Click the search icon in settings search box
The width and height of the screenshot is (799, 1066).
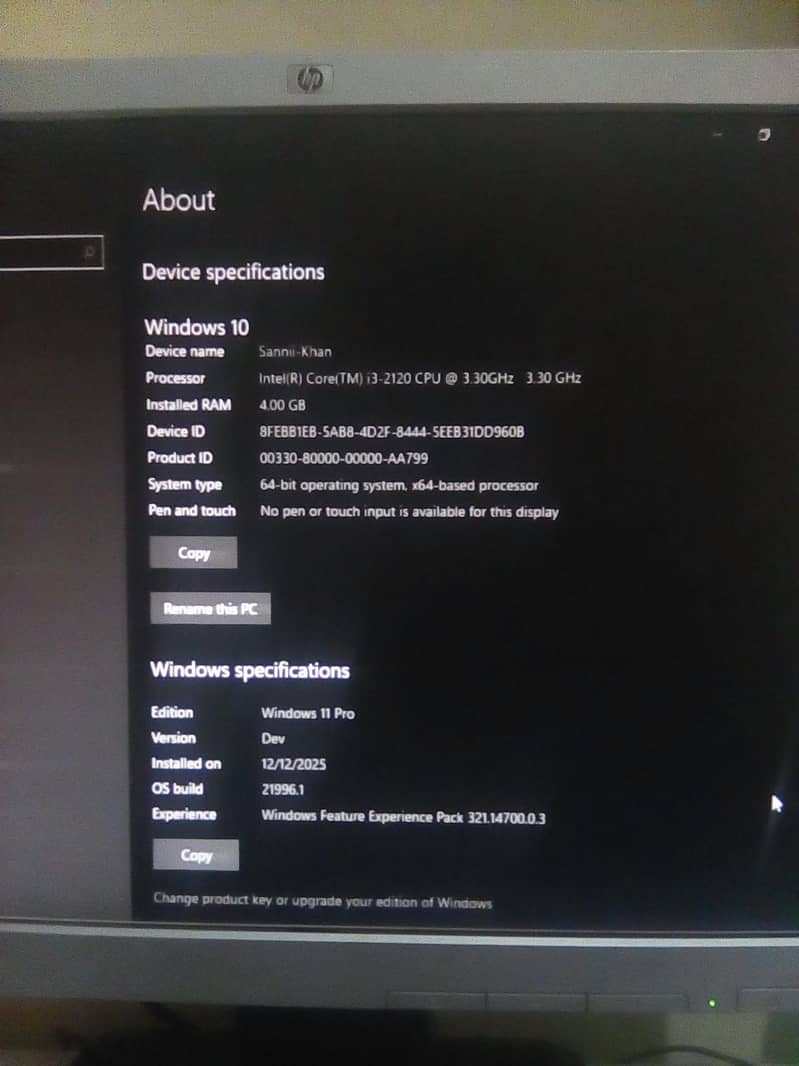[x=89, y=252]
